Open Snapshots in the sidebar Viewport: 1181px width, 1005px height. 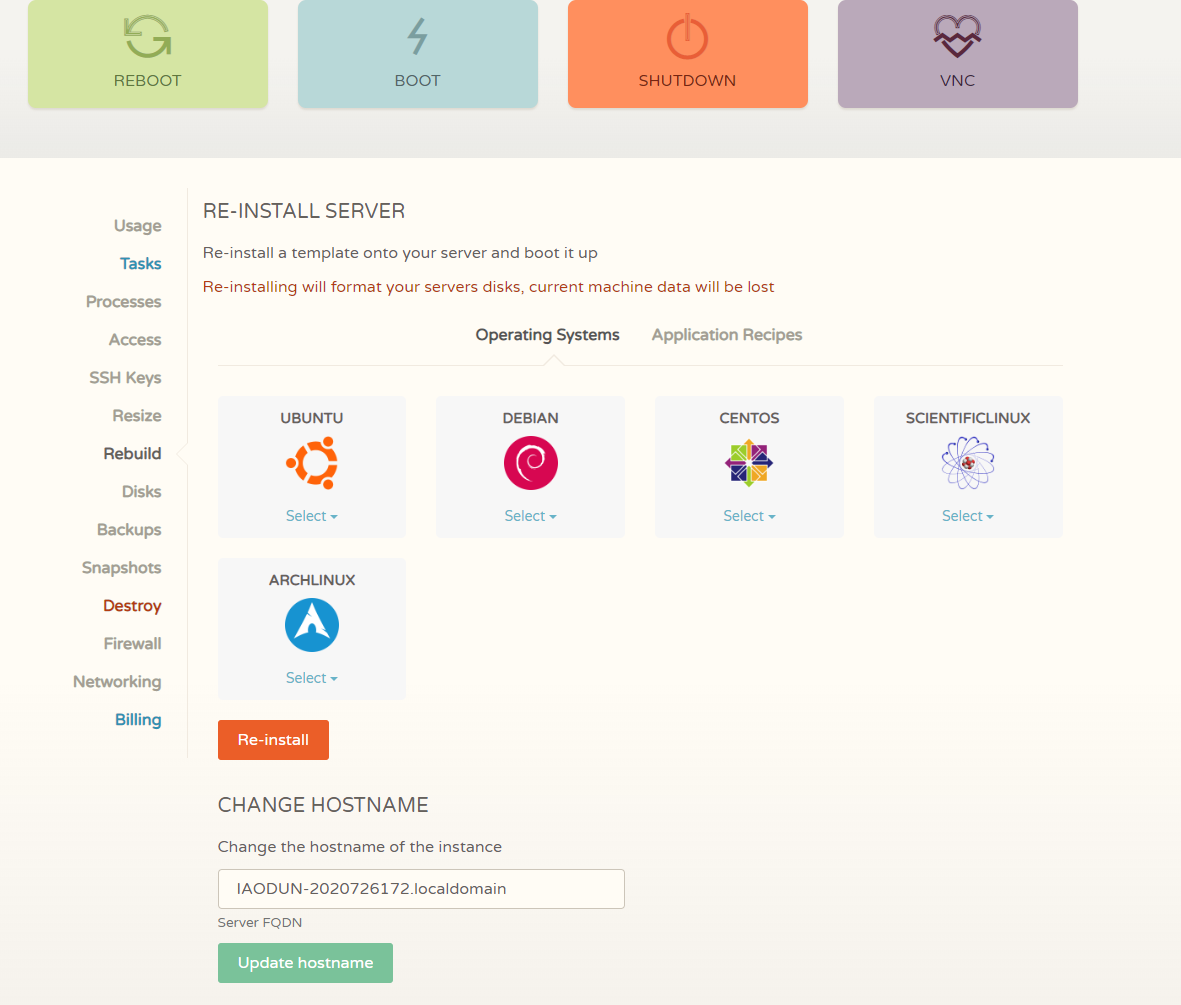click(121, 568)
